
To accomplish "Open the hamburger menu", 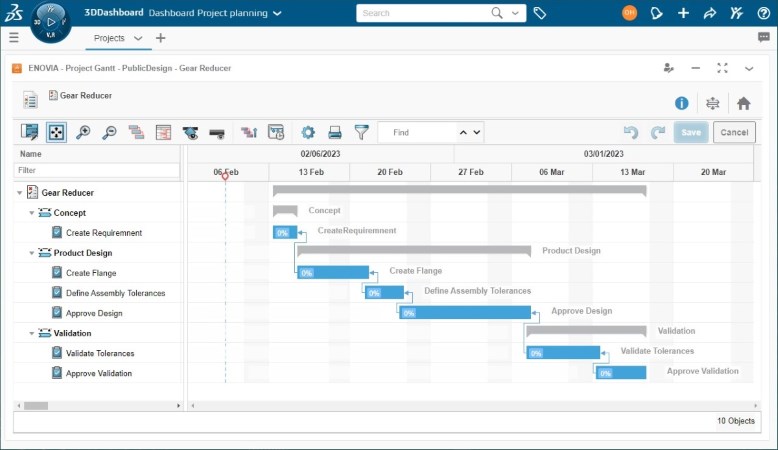I will (x=14, y=38).
